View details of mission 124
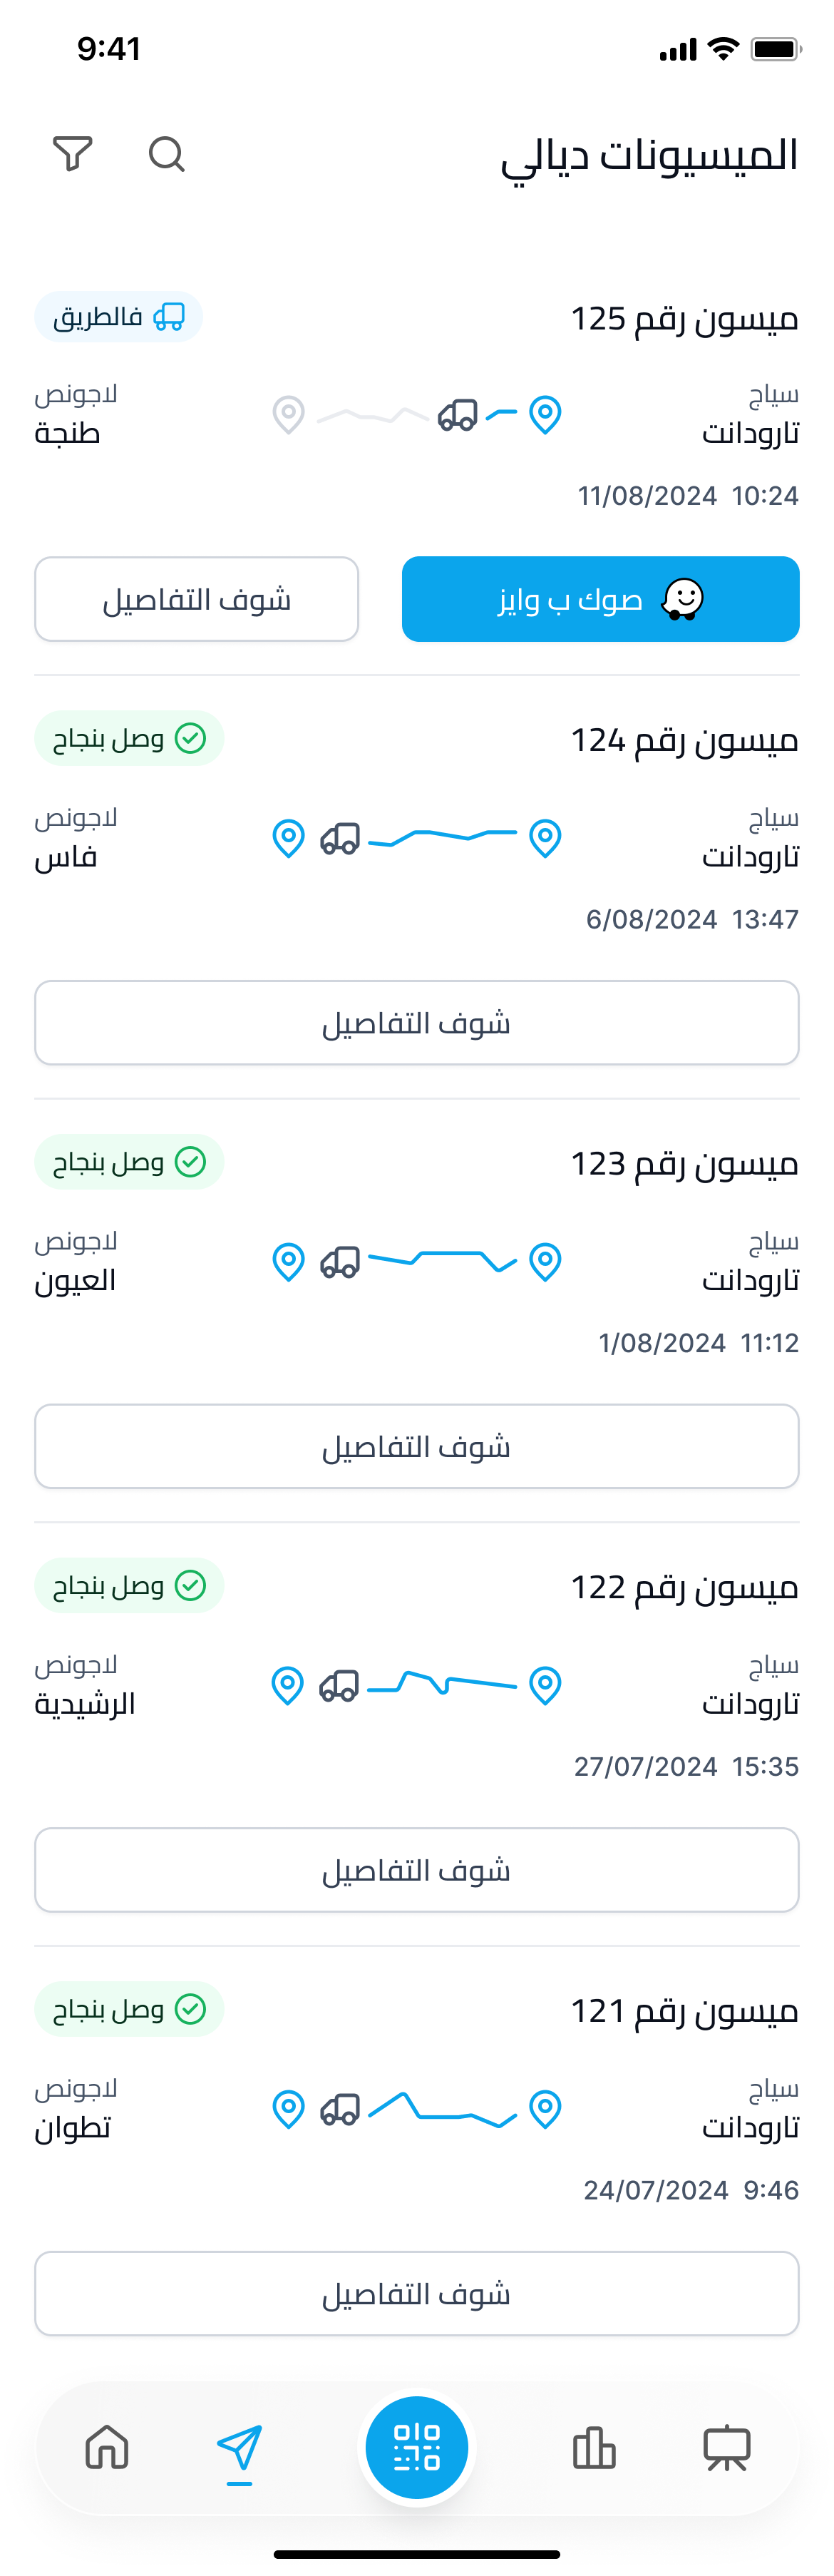Screen dimensions: 834x2576 click(416, 1023)
